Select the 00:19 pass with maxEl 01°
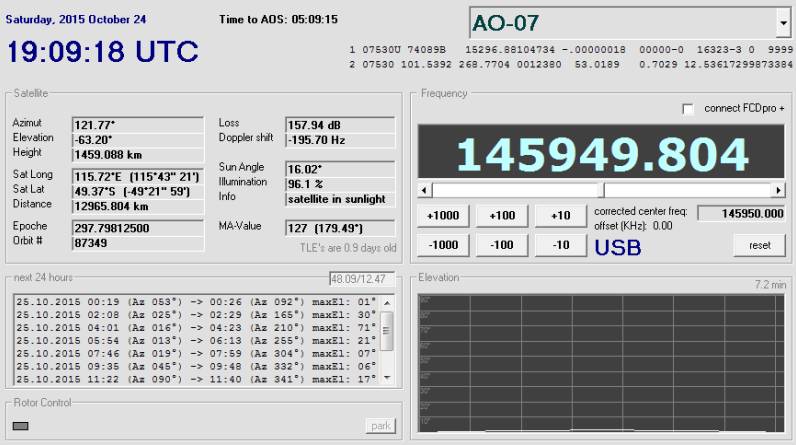 coord(196,302)
